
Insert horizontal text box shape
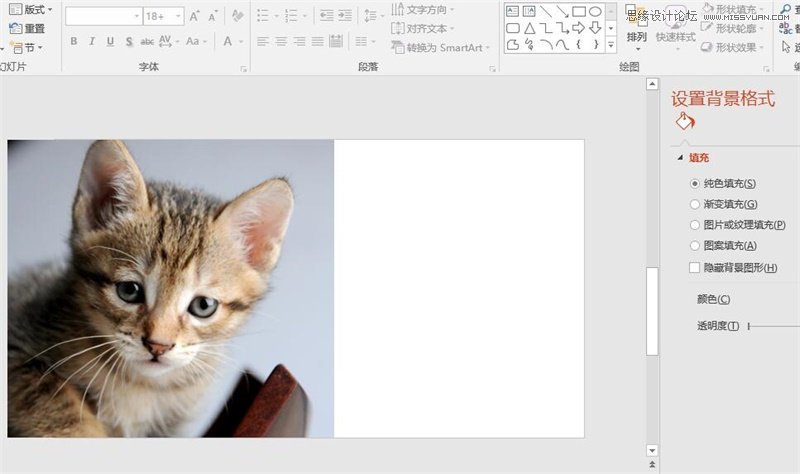(x=513, y=11)
